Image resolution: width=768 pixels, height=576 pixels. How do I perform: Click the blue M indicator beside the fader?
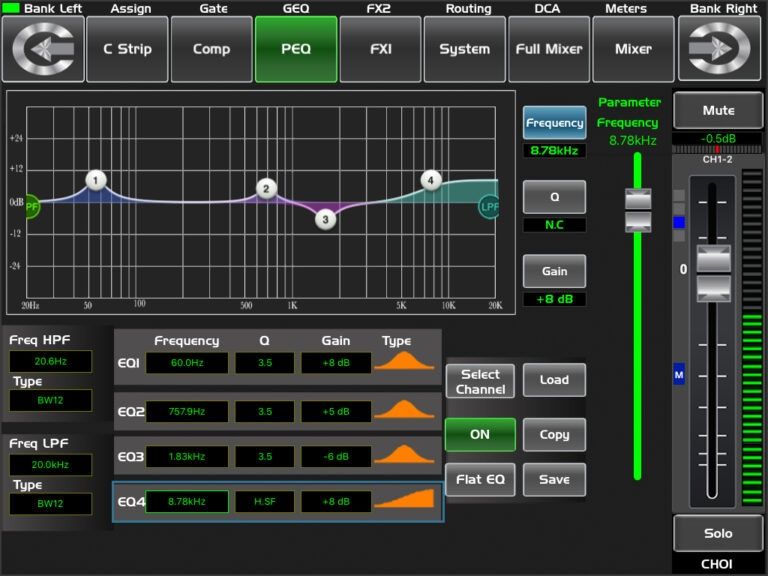[679, 375]
